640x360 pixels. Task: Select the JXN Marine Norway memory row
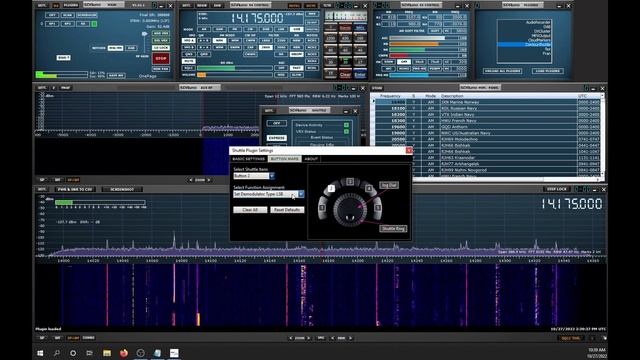point(487,102)
